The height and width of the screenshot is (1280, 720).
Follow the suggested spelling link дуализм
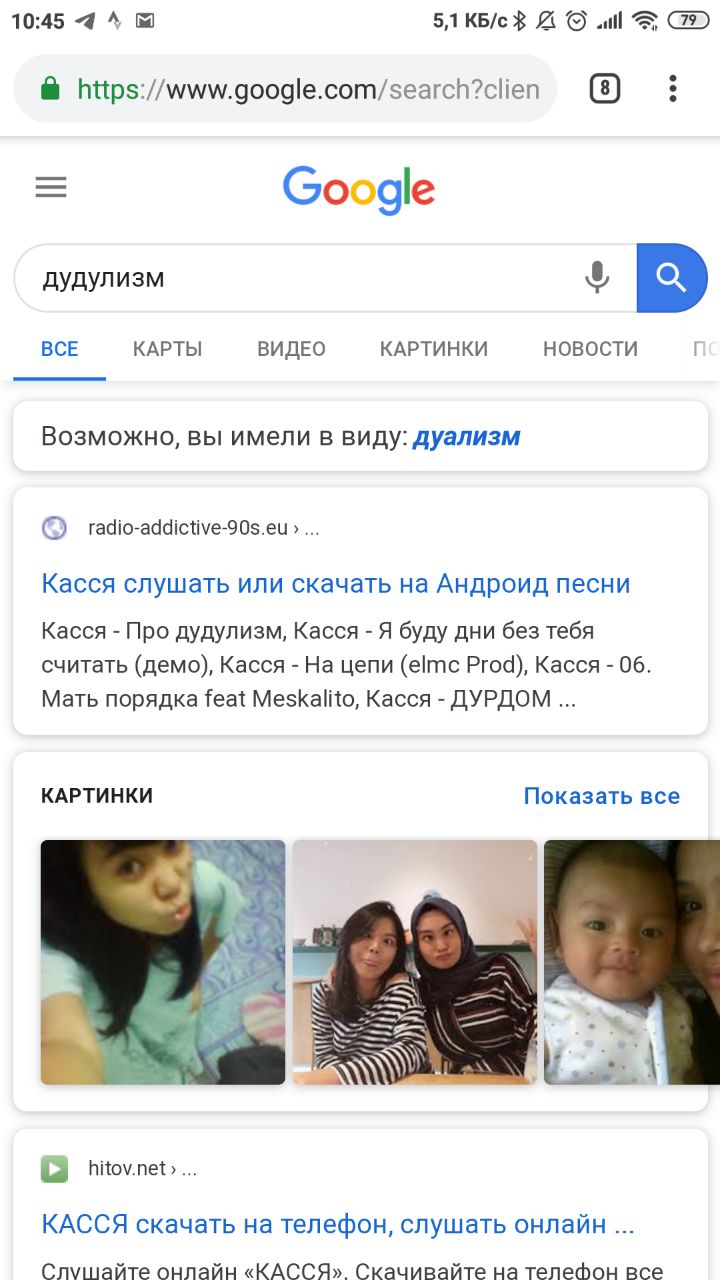[467, 436]
